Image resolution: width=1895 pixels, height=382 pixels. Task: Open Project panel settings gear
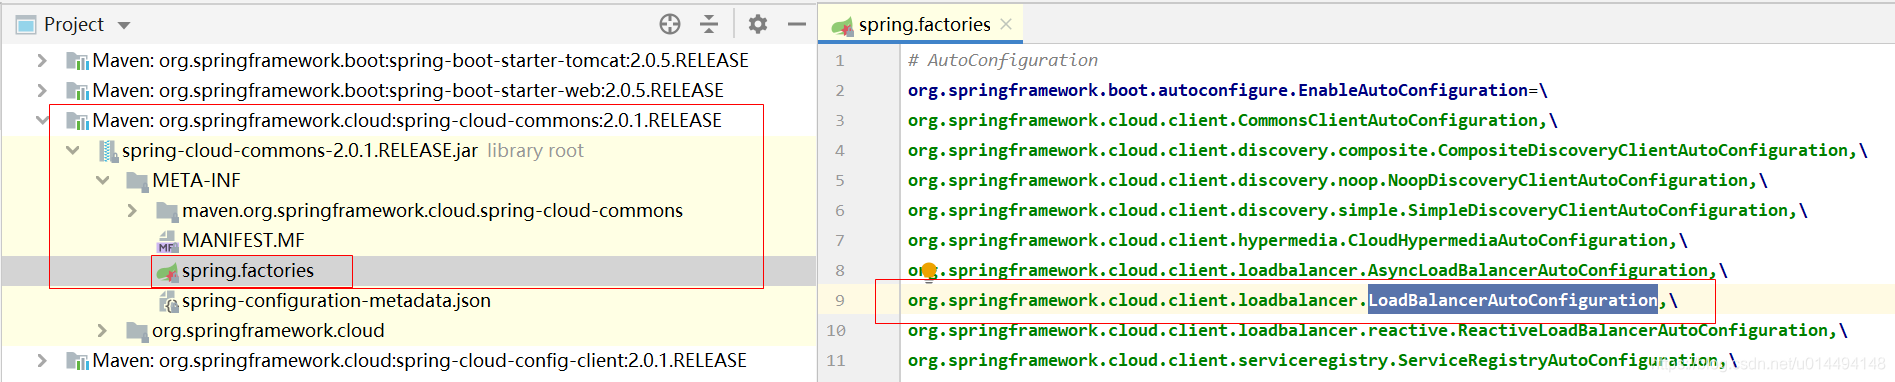point(758,24)
